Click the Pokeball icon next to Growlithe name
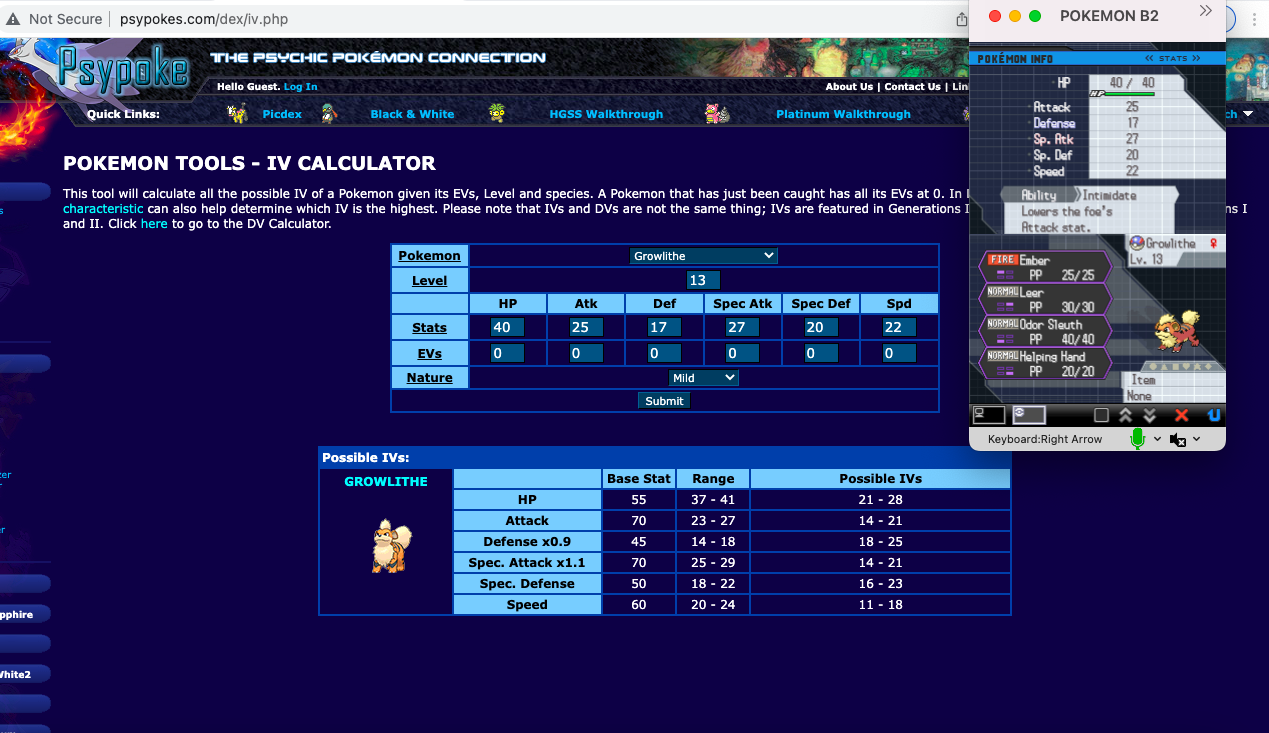The height and width of the screenshot is (733, 1269). point(1136,243)
